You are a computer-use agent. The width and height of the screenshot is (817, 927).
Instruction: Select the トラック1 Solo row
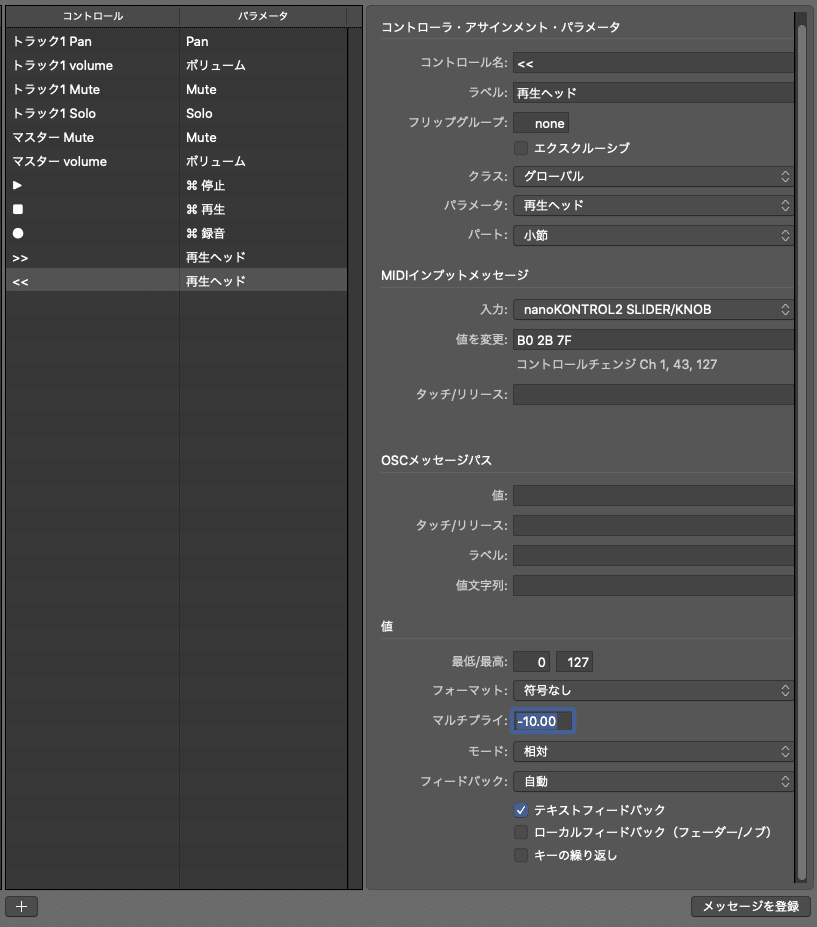click(x=176, y=113)
